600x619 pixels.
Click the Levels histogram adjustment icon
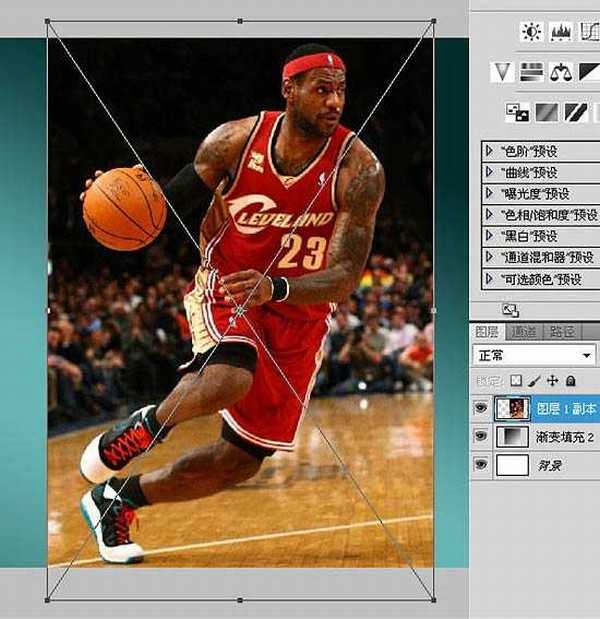click(x=560, y=32)
